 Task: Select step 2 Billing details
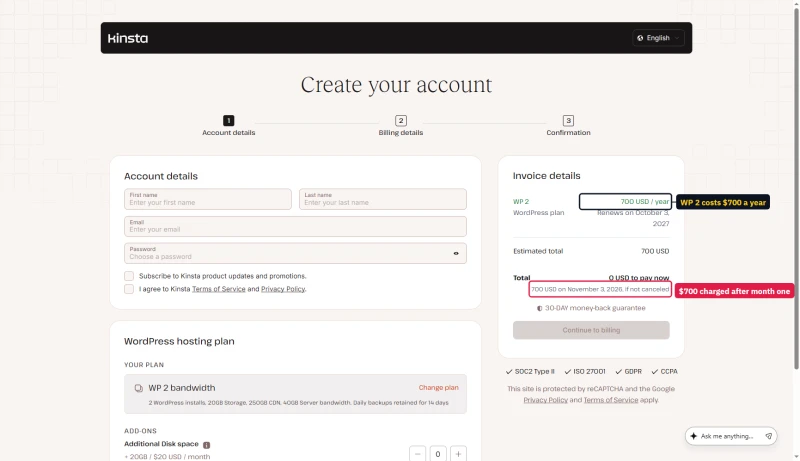click(401, 125)
